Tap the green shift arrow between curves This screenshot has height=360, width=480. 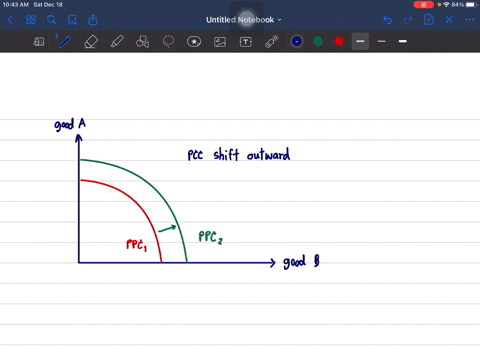(x=167, y=228)
